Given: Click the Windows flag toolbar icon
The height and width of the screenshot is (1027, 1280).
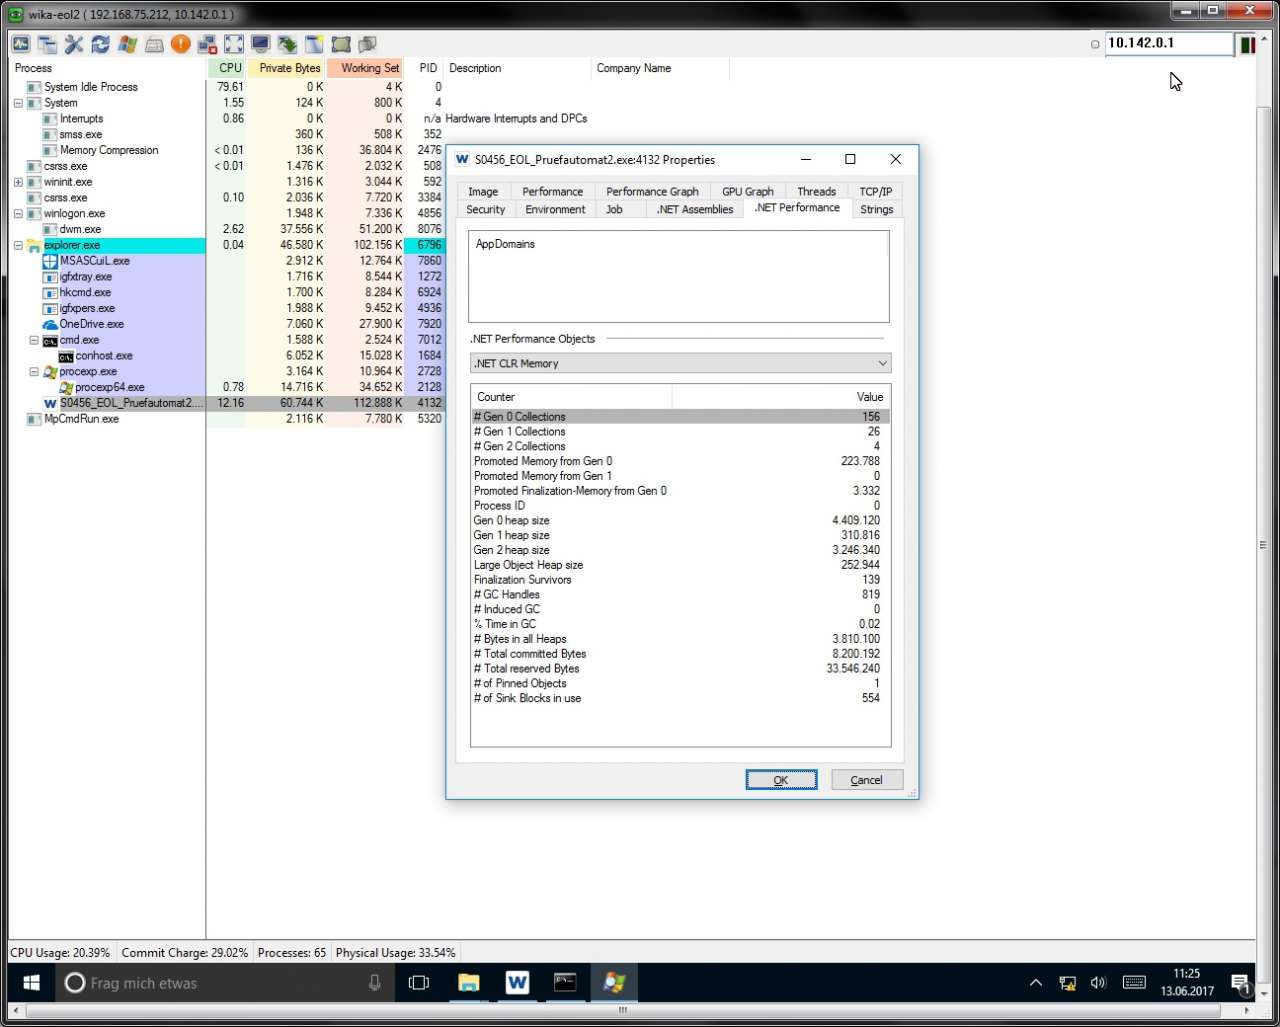Looking at the screenshot, I should 127,44.
